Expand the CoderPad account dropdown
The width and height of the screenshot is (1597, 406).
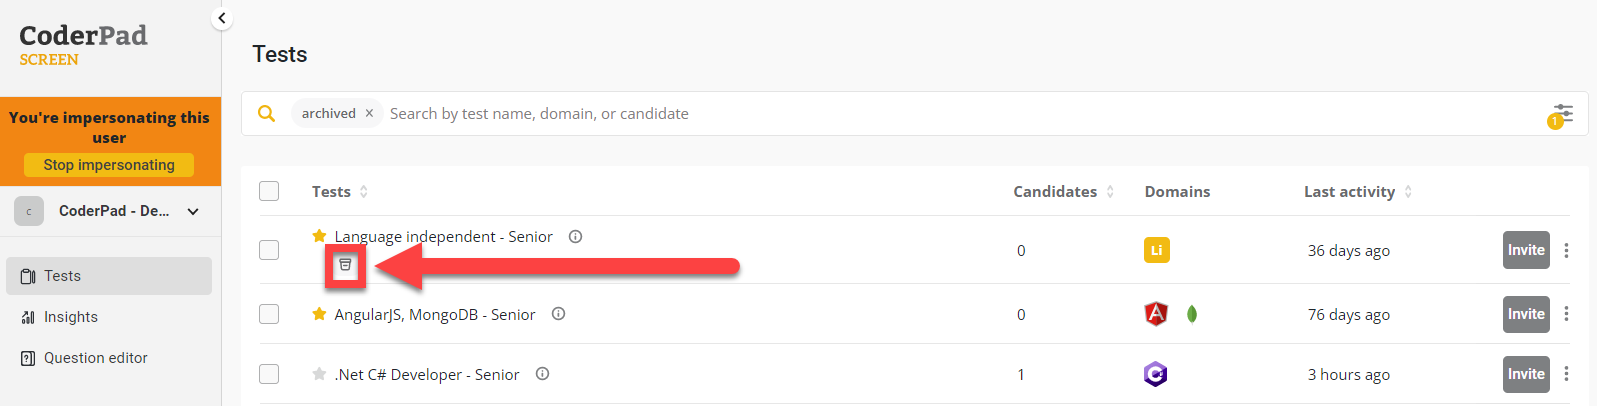coord(193,211)
